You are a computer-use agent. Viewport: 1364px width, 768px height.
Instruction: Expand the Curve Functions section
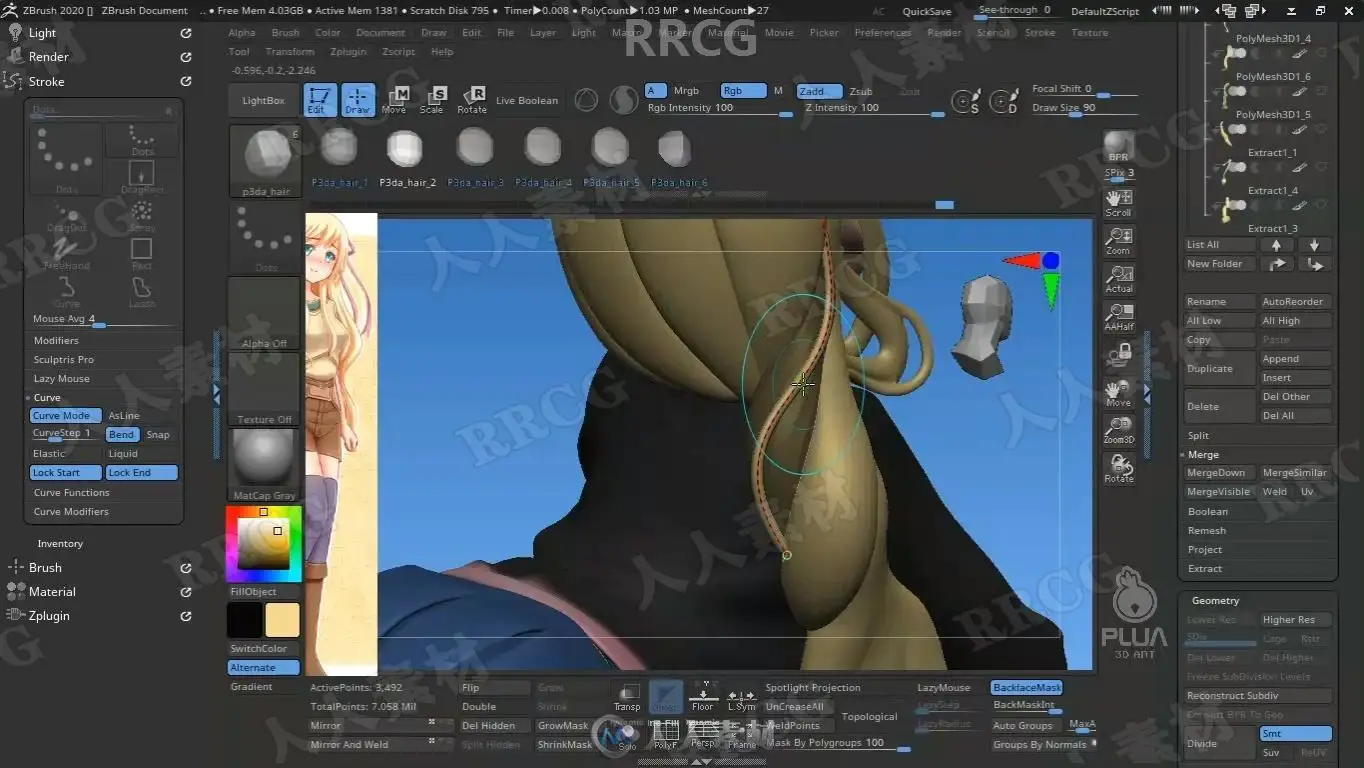pos(72,493)
